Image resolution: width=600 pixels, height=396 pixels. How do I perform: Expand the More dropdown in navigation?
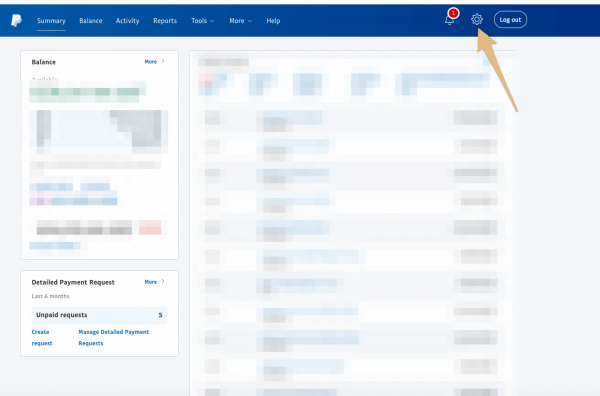point(240,21)
